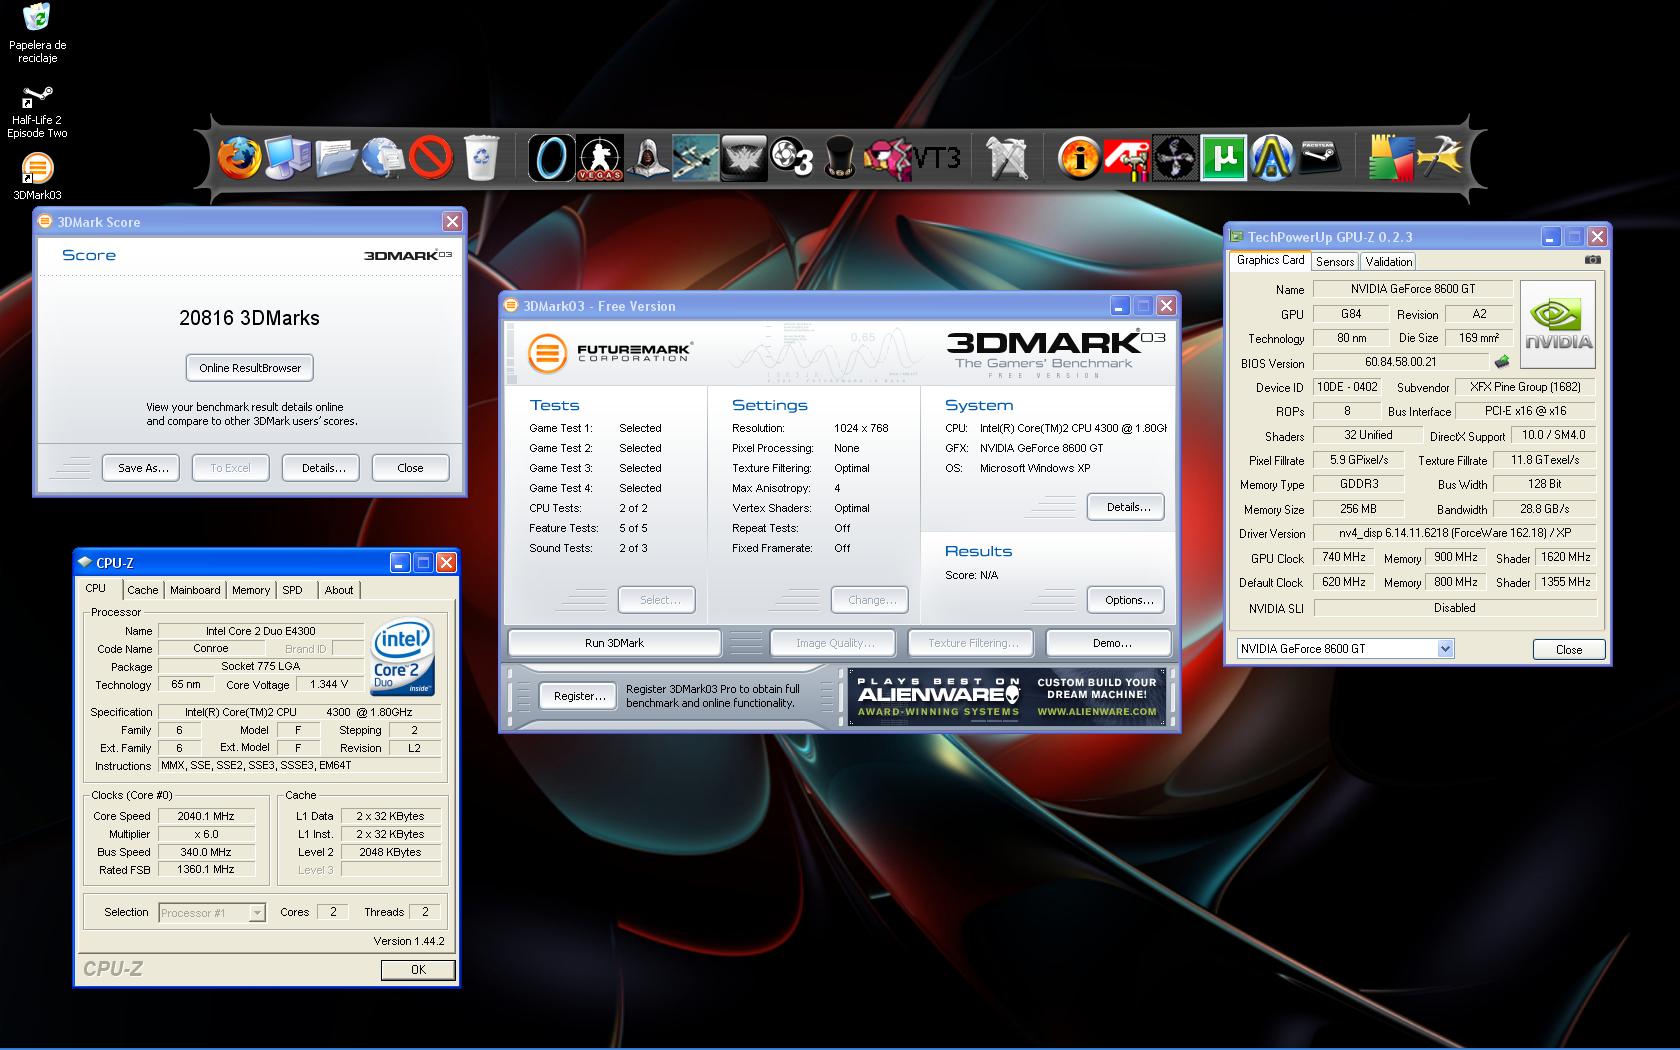1680x1050 pixels.
Task: Launch the soccer ball 3 game icon
Action: tap(792, 158)
